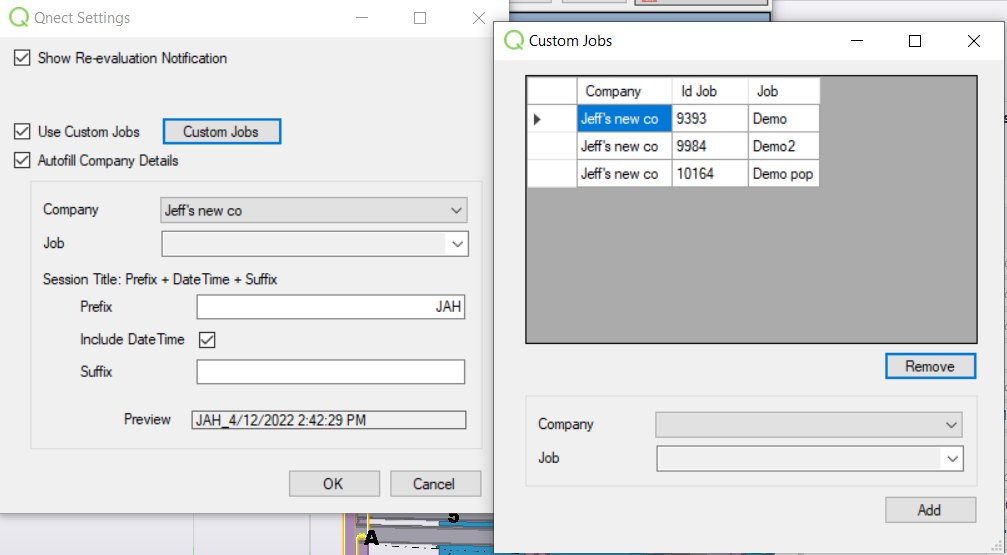
Task: Remove the selected custom job
Action: tap(931, 366)
